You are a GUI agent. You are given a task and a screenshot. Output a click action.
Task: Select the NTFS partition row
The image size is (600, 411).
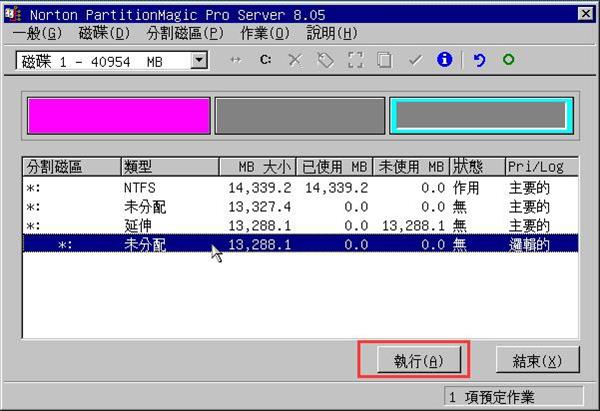[300, 188]
